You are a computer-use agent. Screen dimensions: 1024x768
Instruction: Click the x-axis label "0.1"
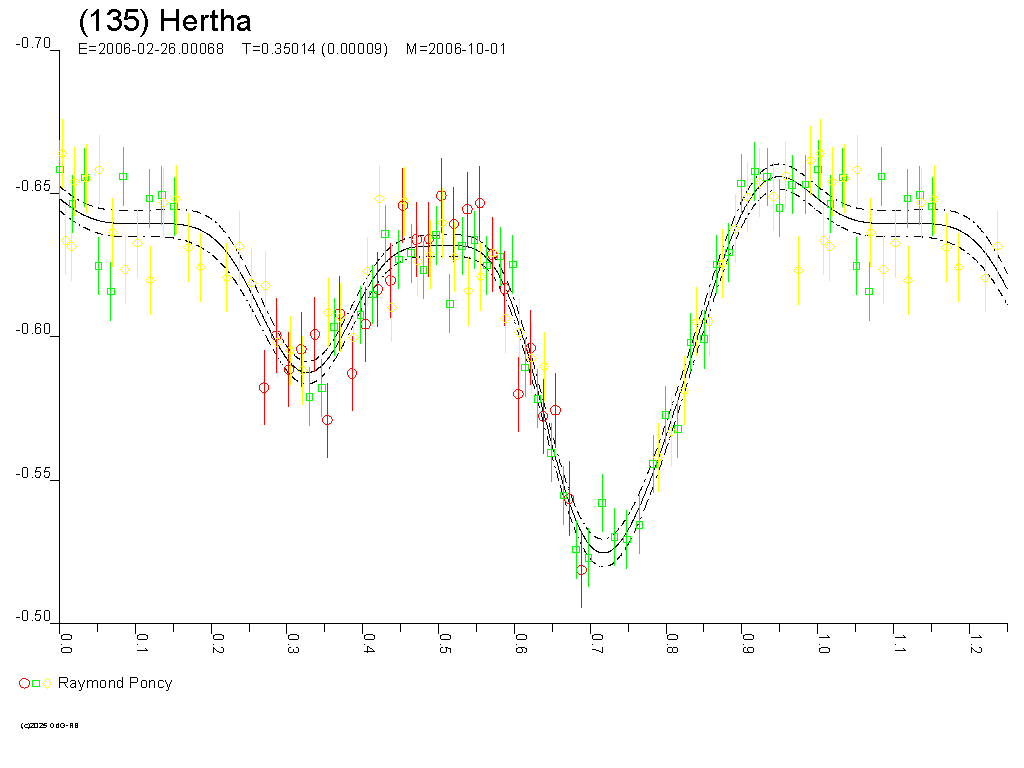pos(142,643)
